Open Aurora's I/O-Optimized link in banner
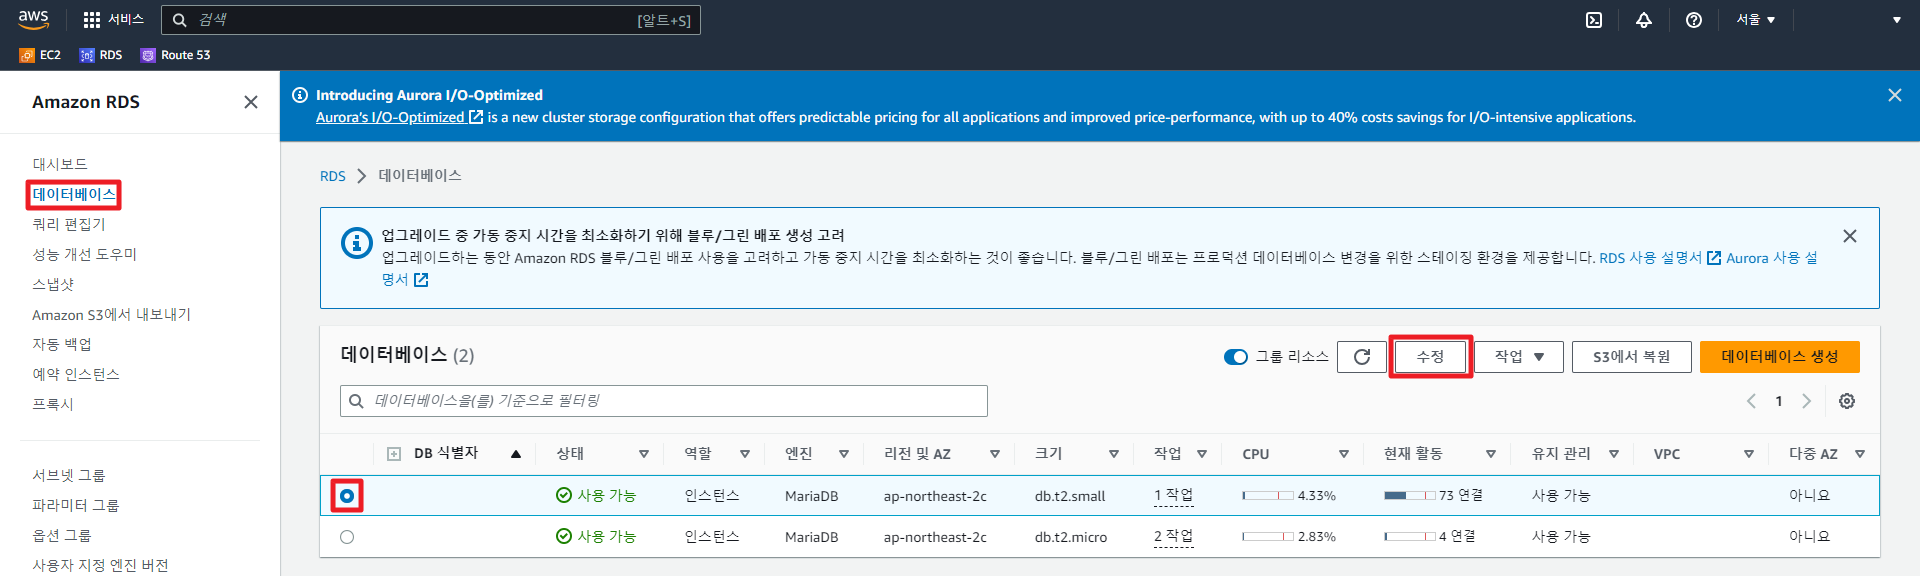This screenshot has height=576, width=1920. [399, 117]
